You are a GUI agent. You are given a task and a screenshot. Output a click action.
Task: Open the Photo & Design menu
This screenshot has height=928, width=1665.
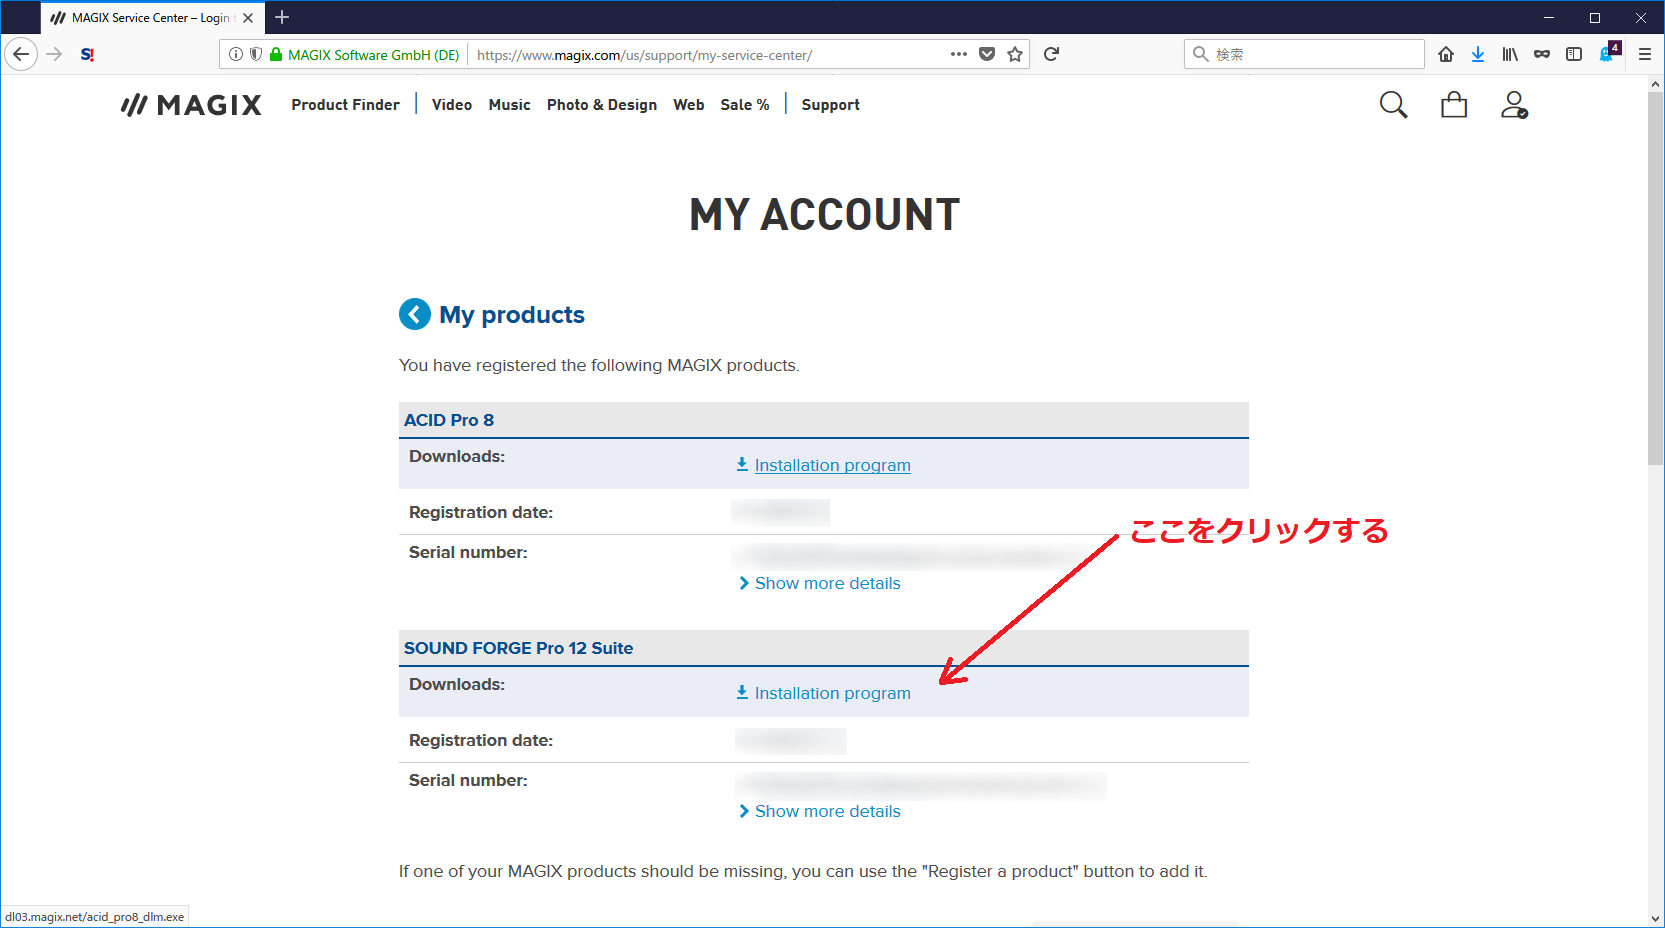pyautogui.click(x=602, y=105)
